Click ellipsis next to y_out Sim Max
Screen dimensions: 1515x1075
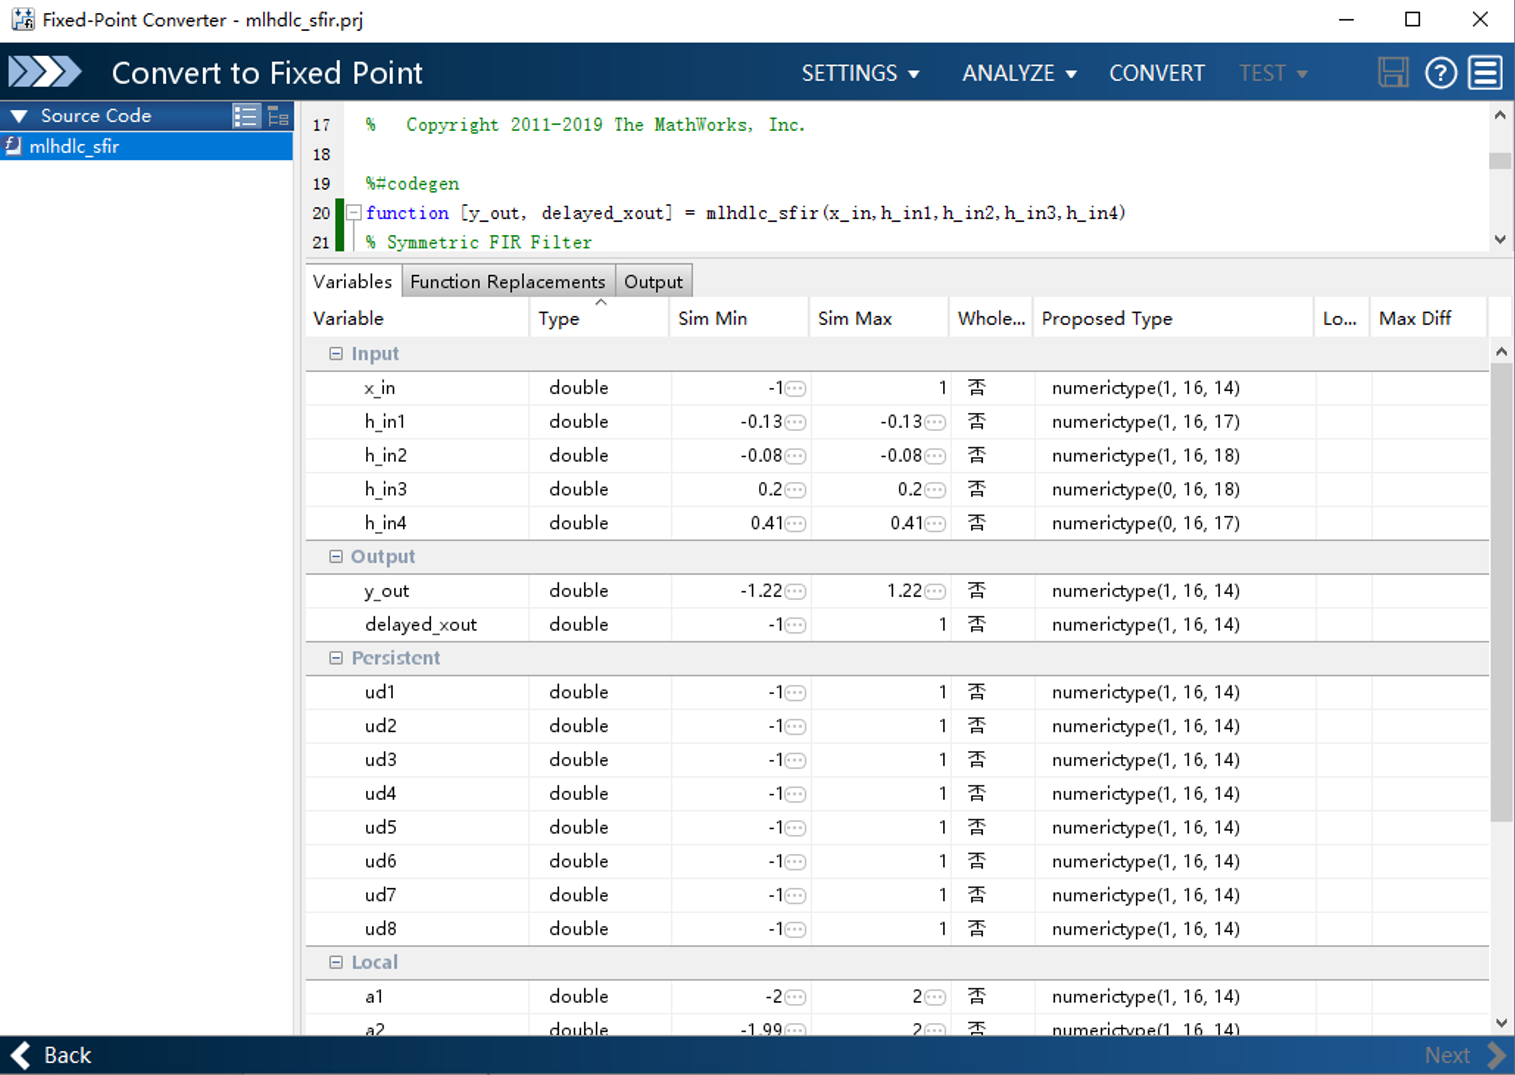point(935,591)
